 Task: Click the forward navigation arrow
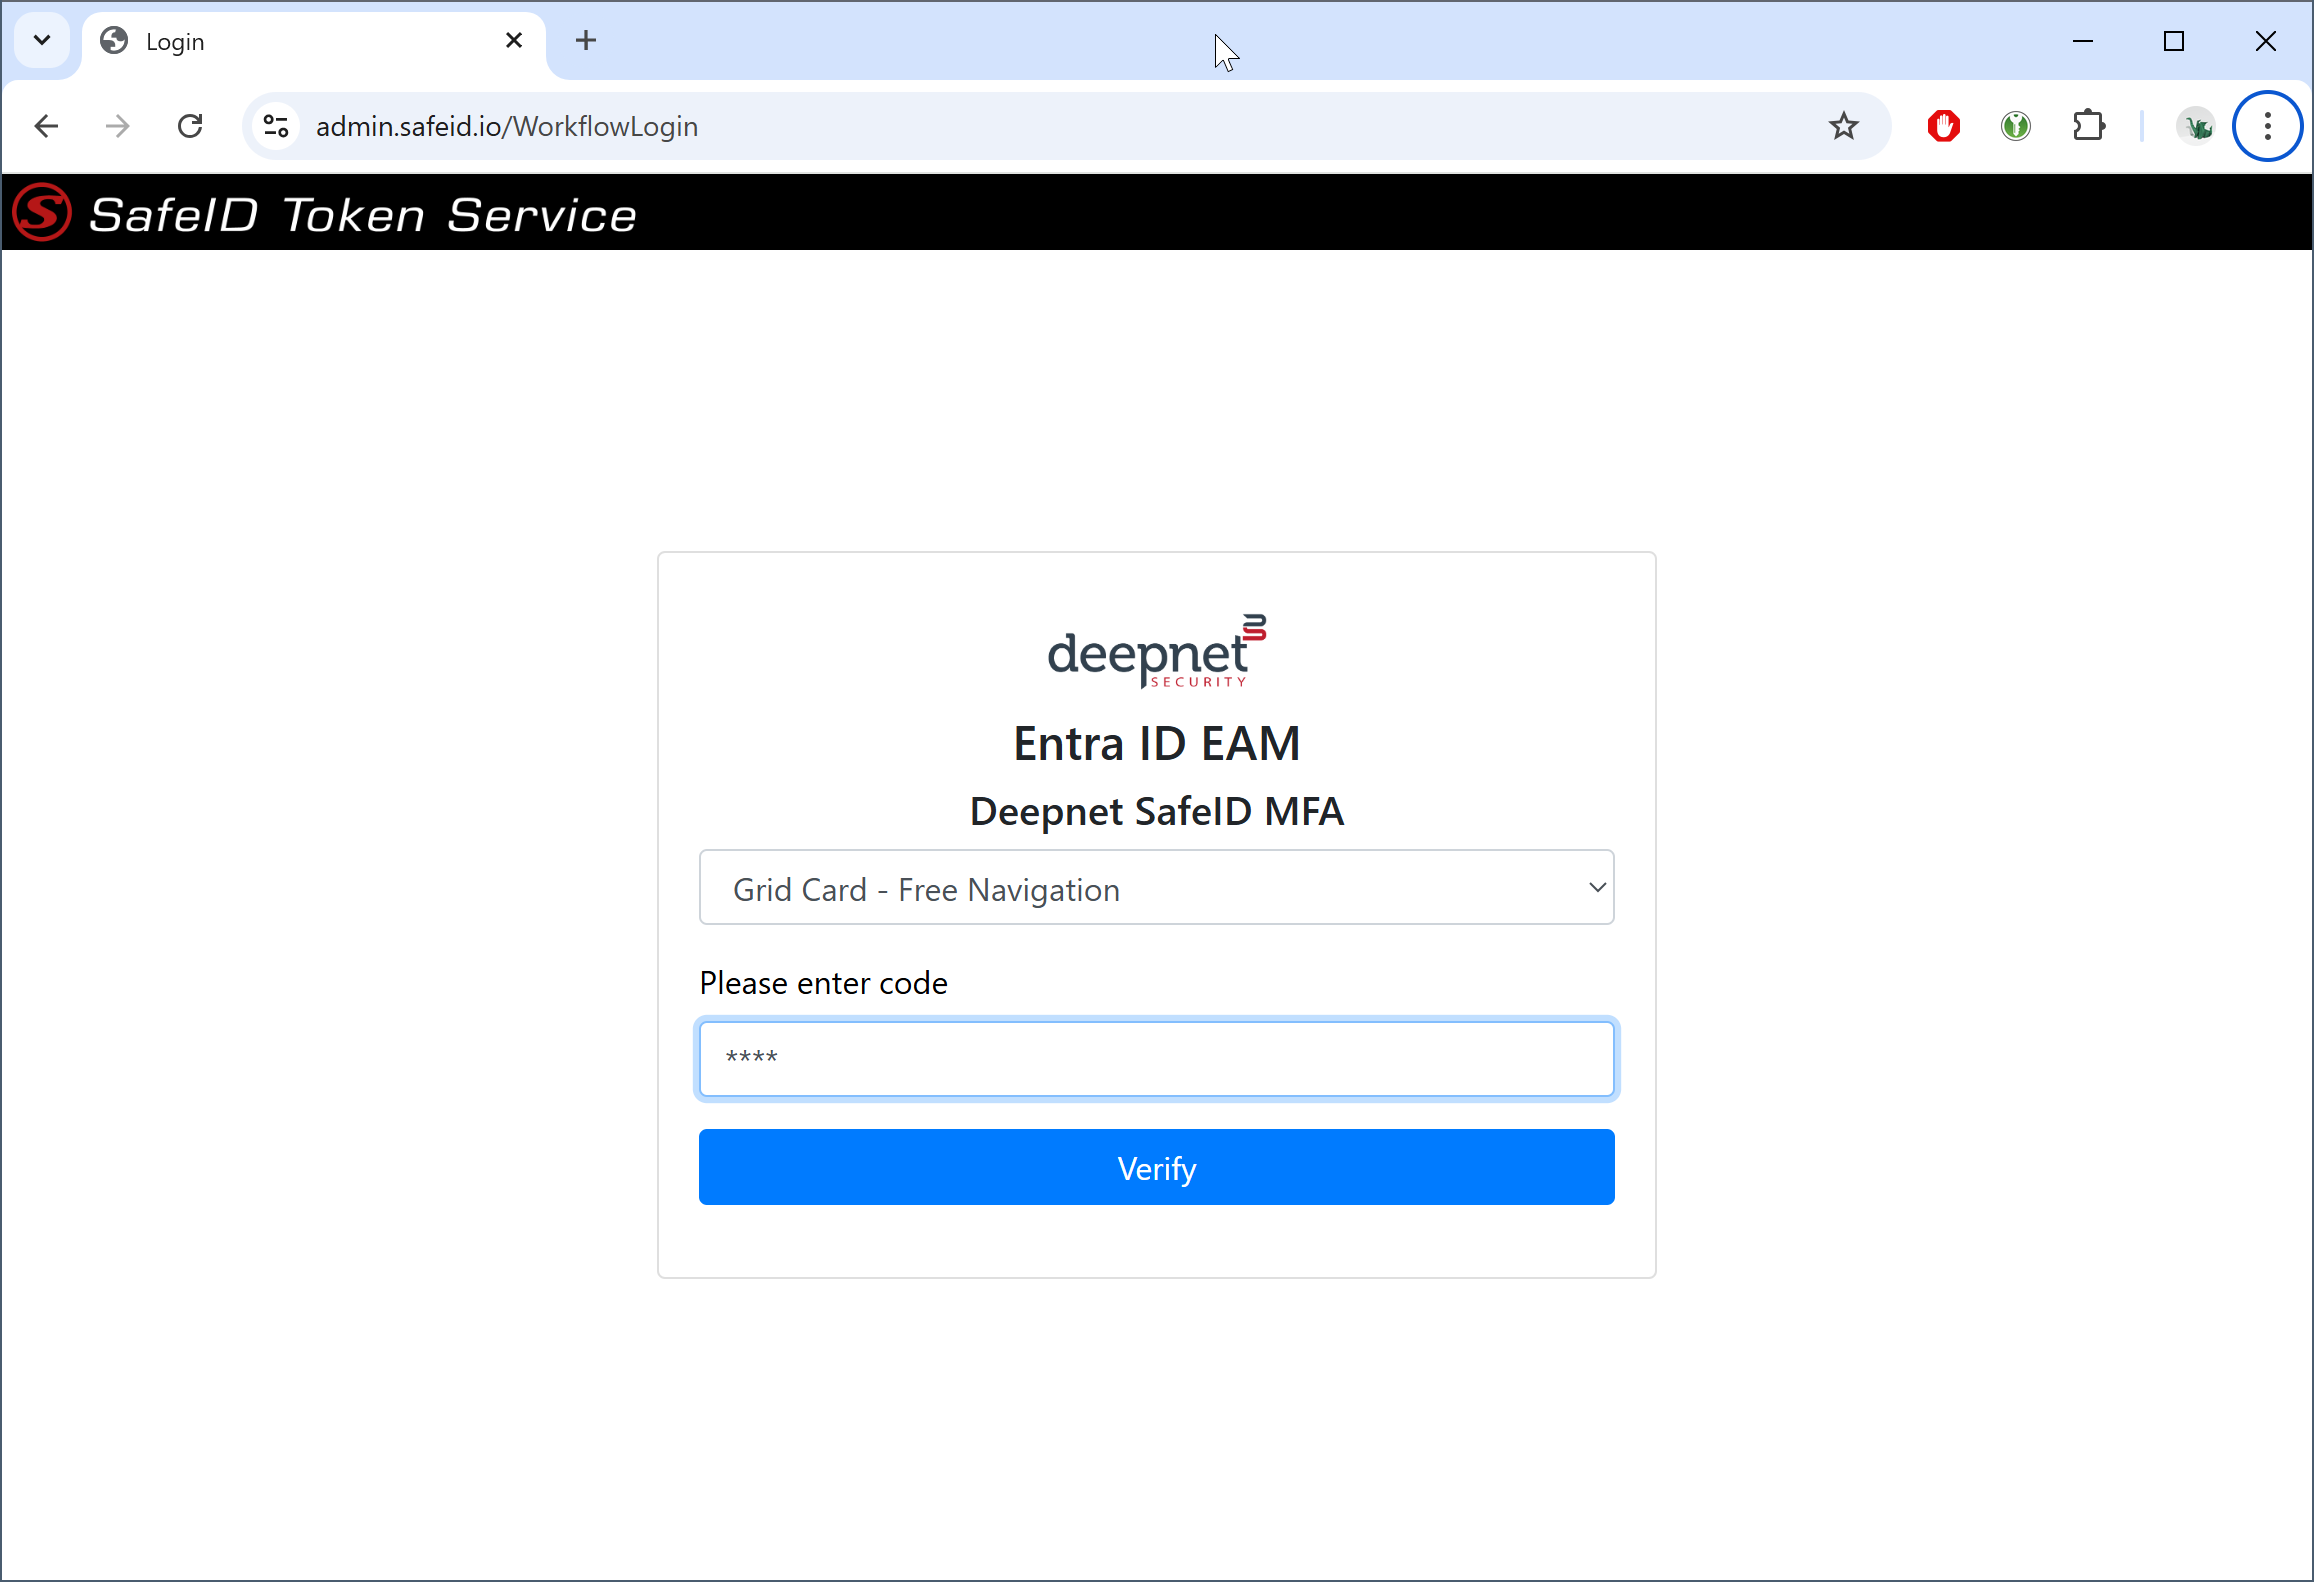coord(118,126)
